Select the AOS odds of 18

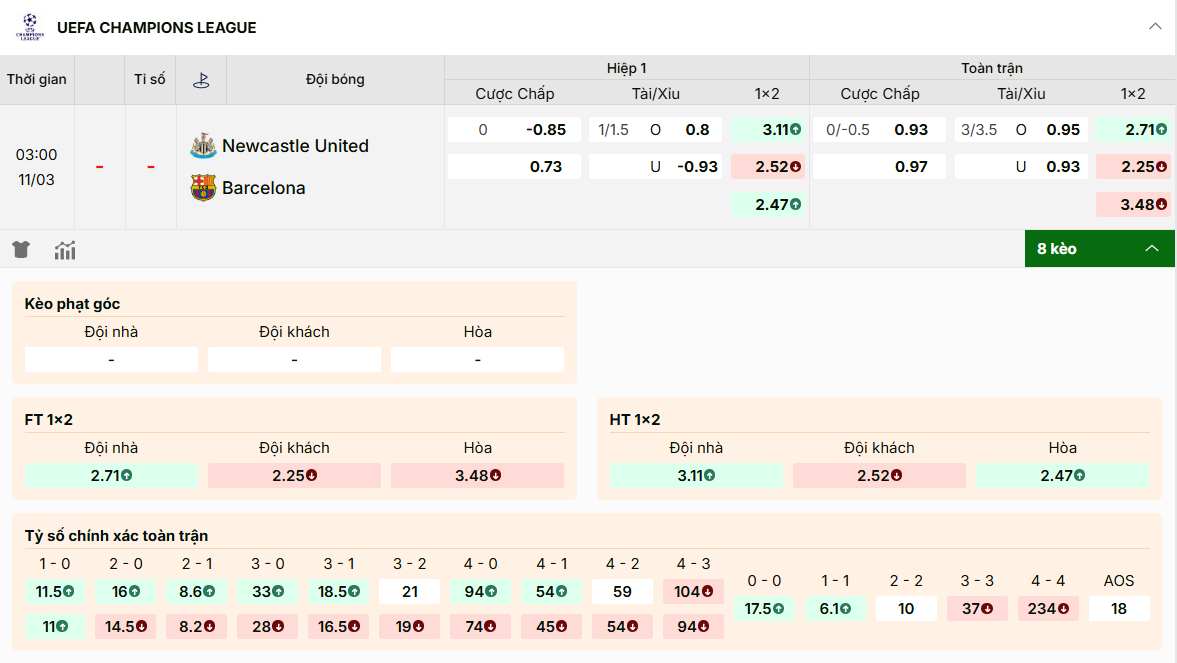pyautogui.click(x=1119, y=608)
